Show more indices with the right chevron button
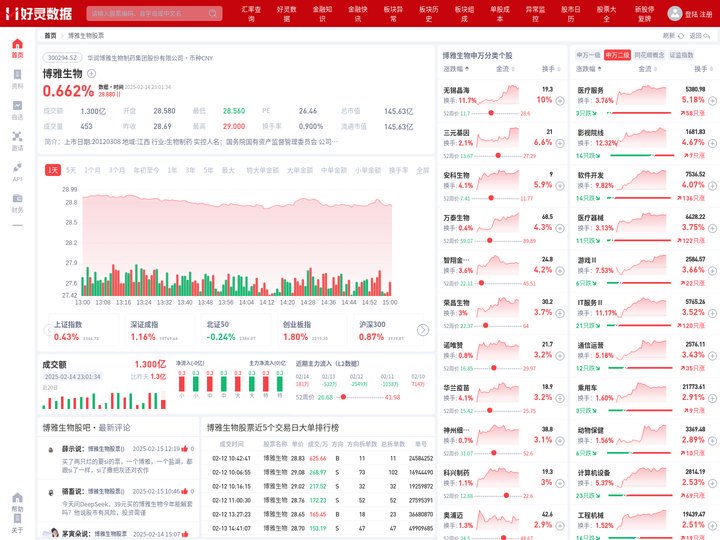 pos(423,330)
